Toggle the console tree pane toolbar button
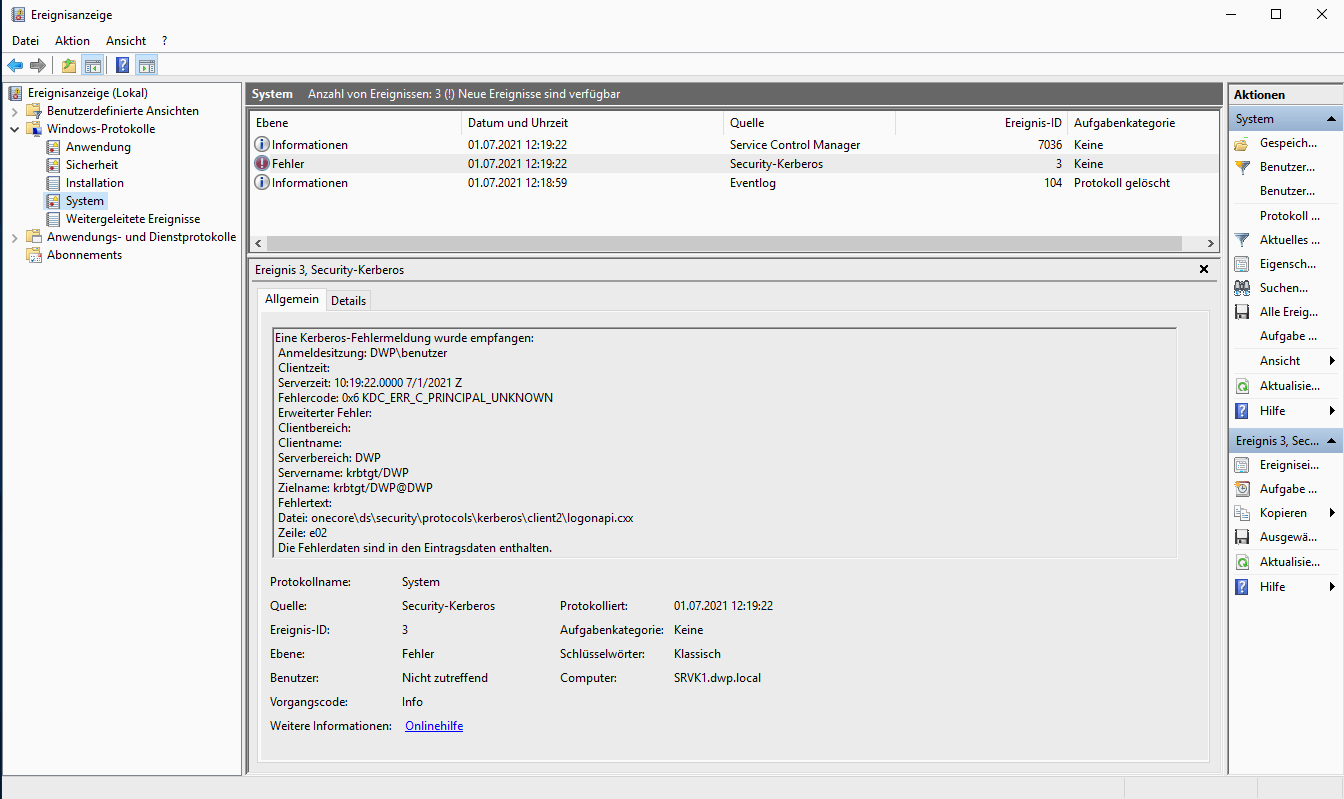Screen dimensions: 1344x799 (92, 66)
